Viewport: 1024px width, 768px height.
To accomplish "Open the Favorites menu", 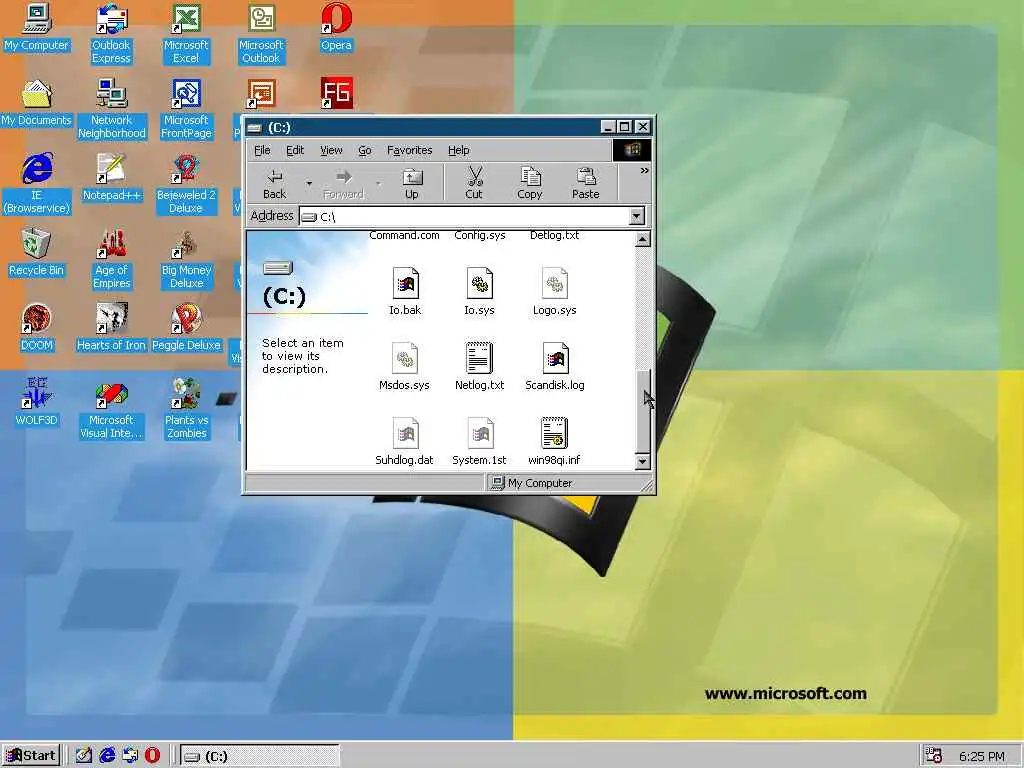I will (409, 150).
